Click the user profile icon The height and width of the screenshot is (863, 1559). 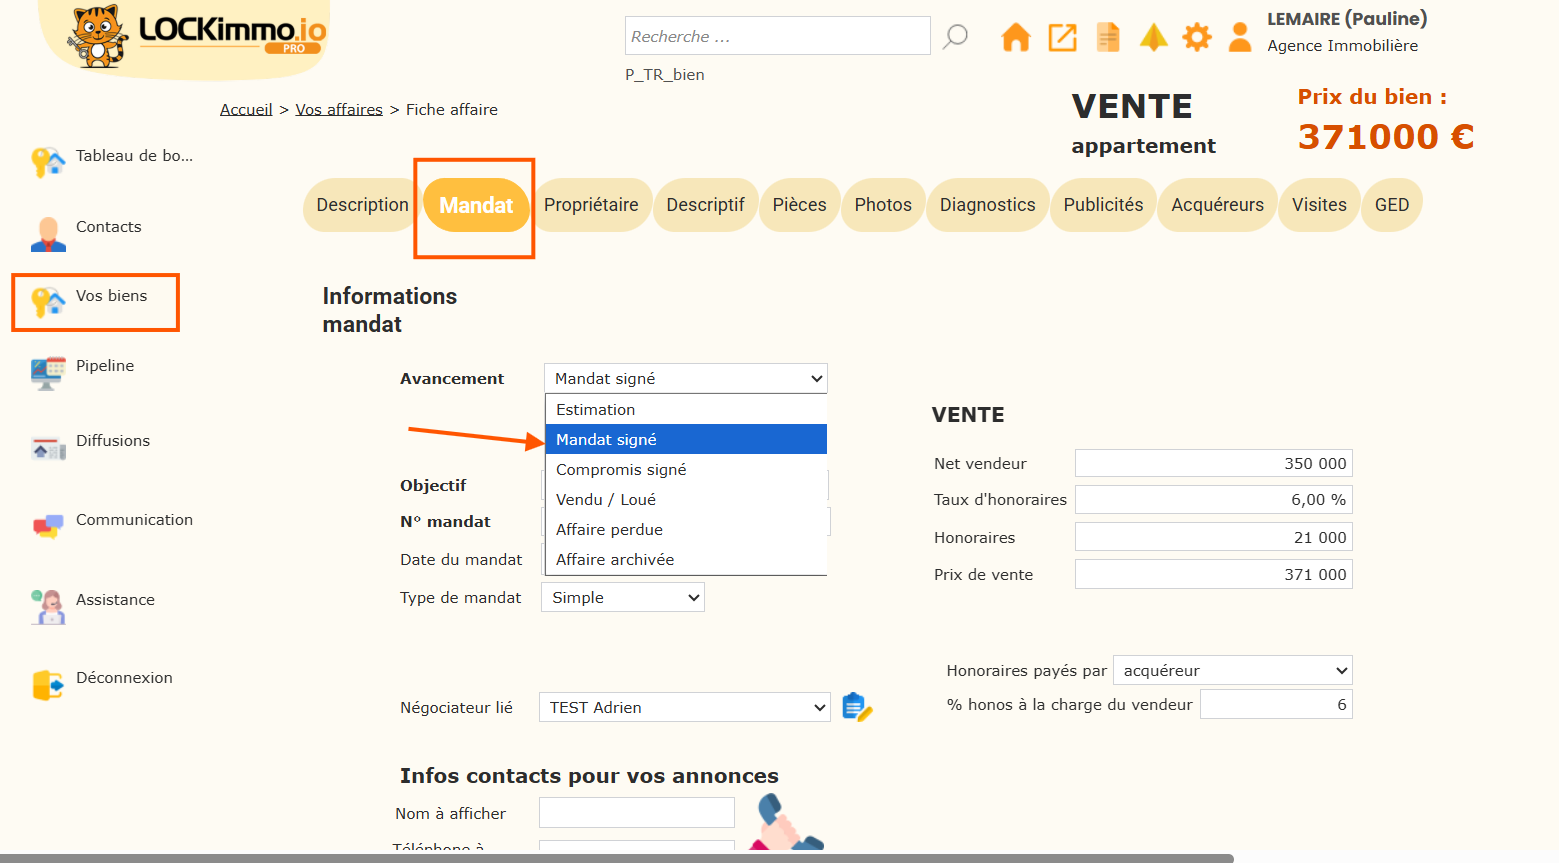[x=1240, y=38]
